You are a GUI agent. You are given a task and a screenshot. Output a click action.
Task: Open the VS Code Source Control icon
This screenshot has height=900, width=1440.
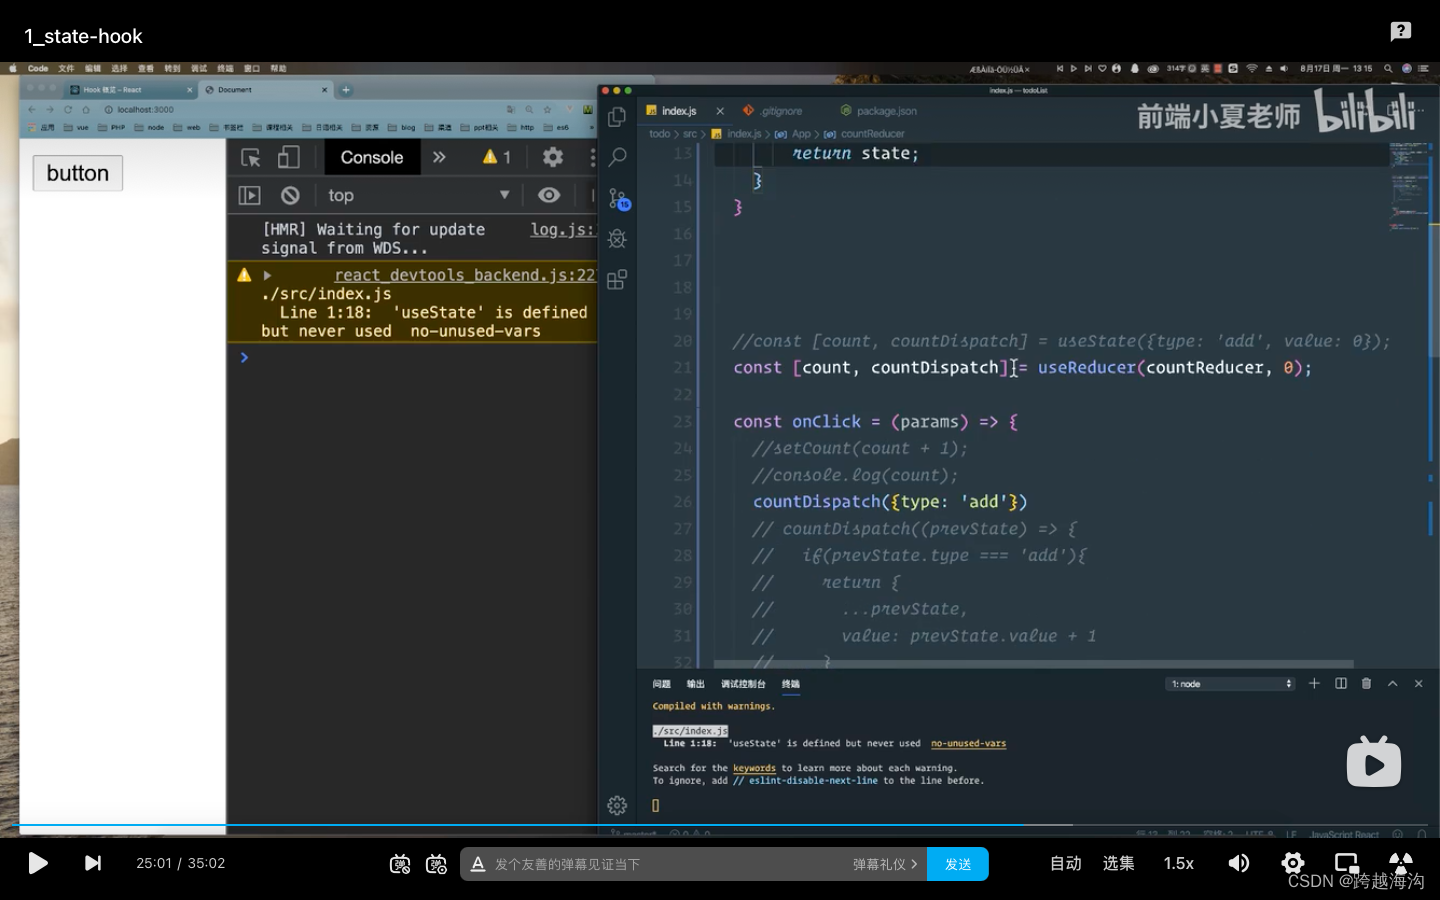point(618,198)
